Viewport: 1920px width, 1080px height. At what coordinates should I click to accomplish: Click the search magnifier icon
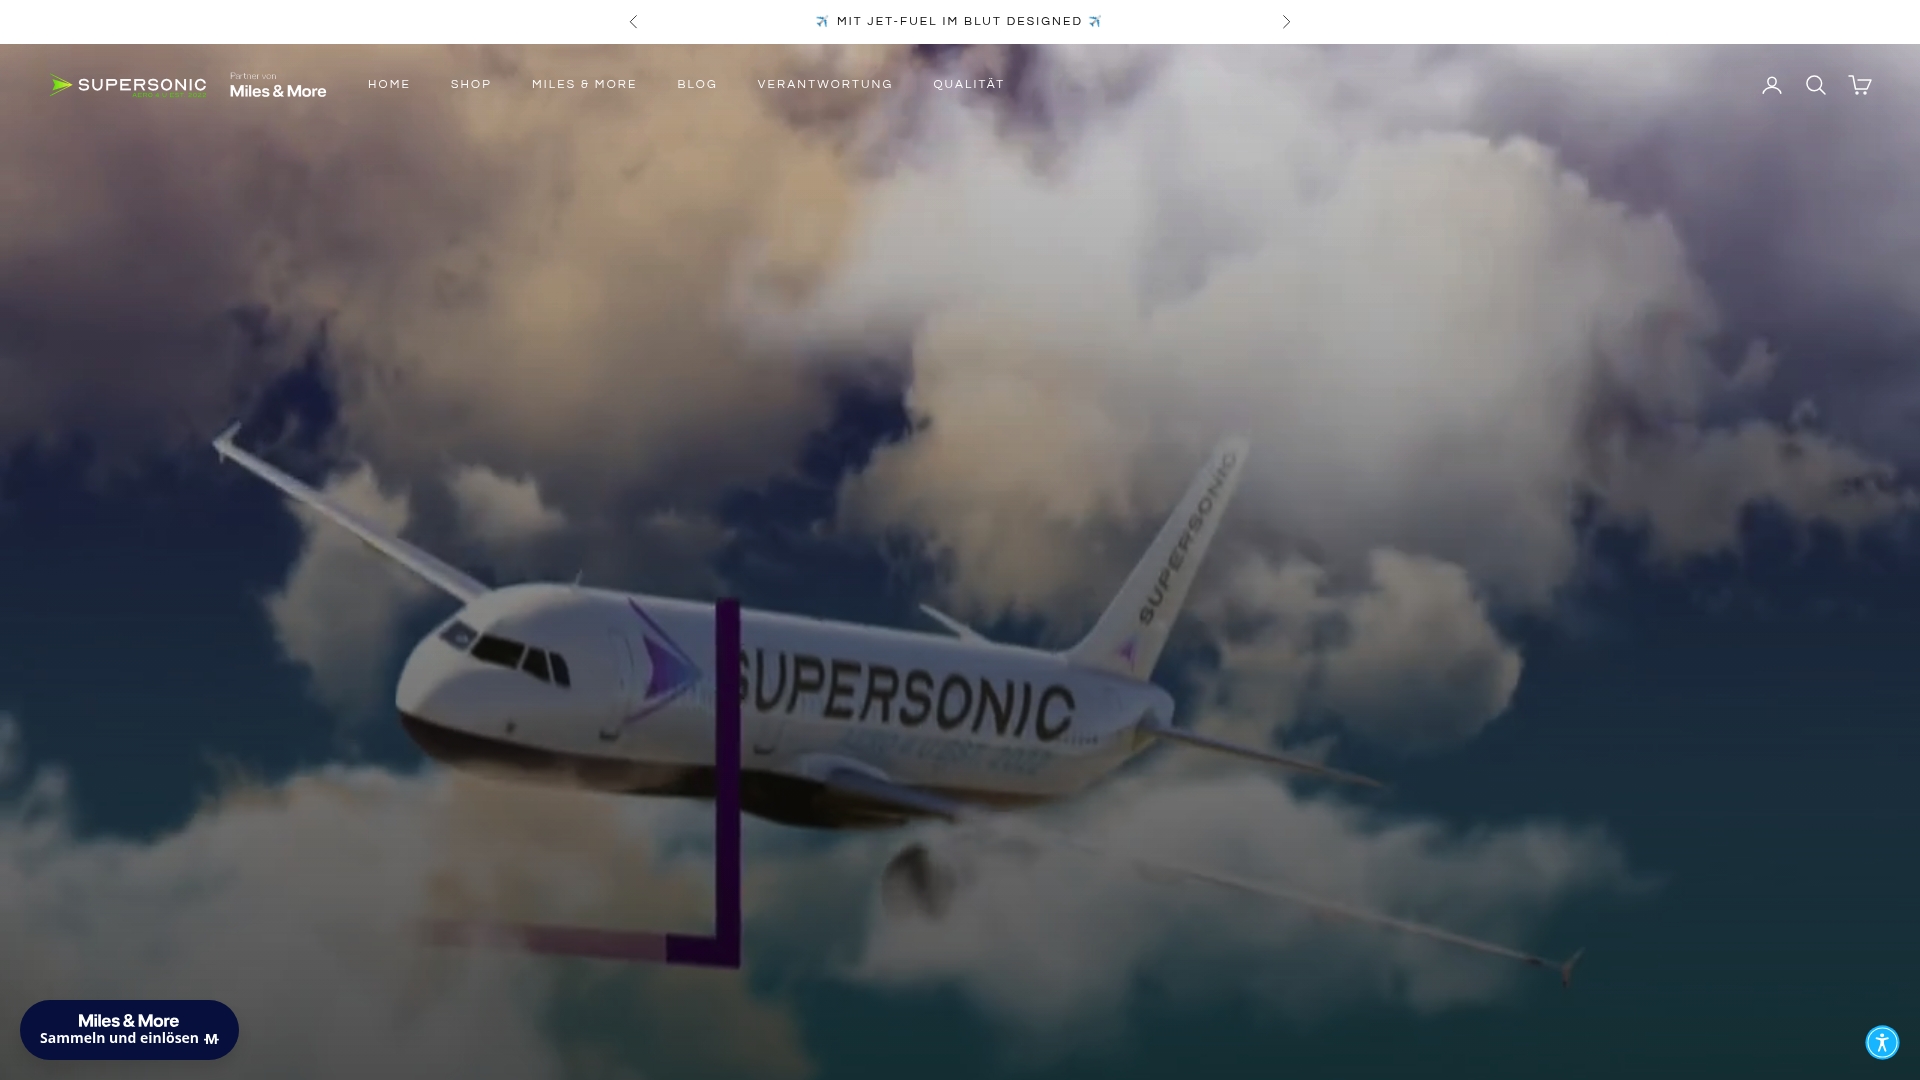1815,85
